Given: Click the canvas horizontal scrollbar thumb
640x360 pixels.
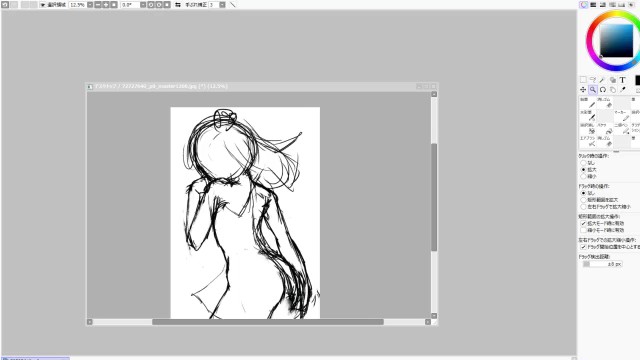Looking at the screenshot, I should [268, 322].
